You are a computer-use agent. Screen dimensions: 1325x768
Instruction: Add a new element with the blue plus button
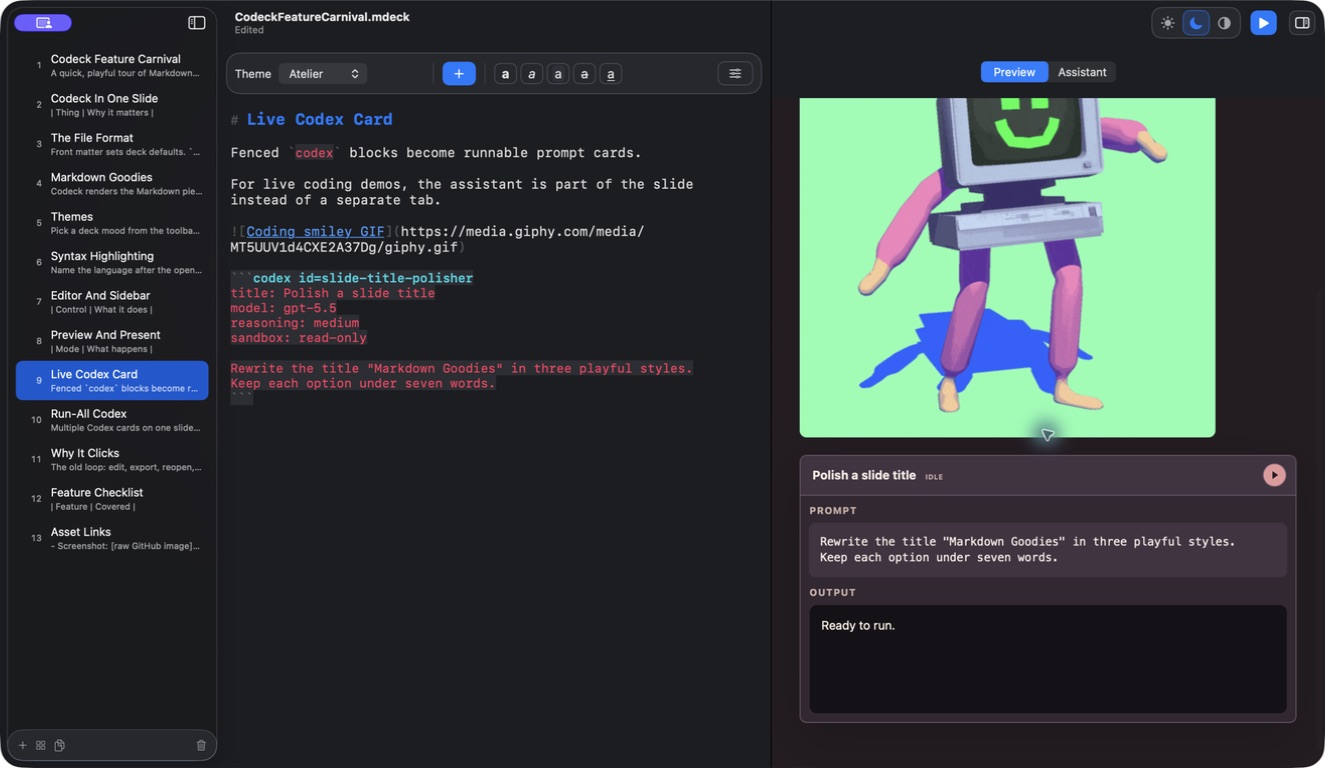click(x=459, y=74)
